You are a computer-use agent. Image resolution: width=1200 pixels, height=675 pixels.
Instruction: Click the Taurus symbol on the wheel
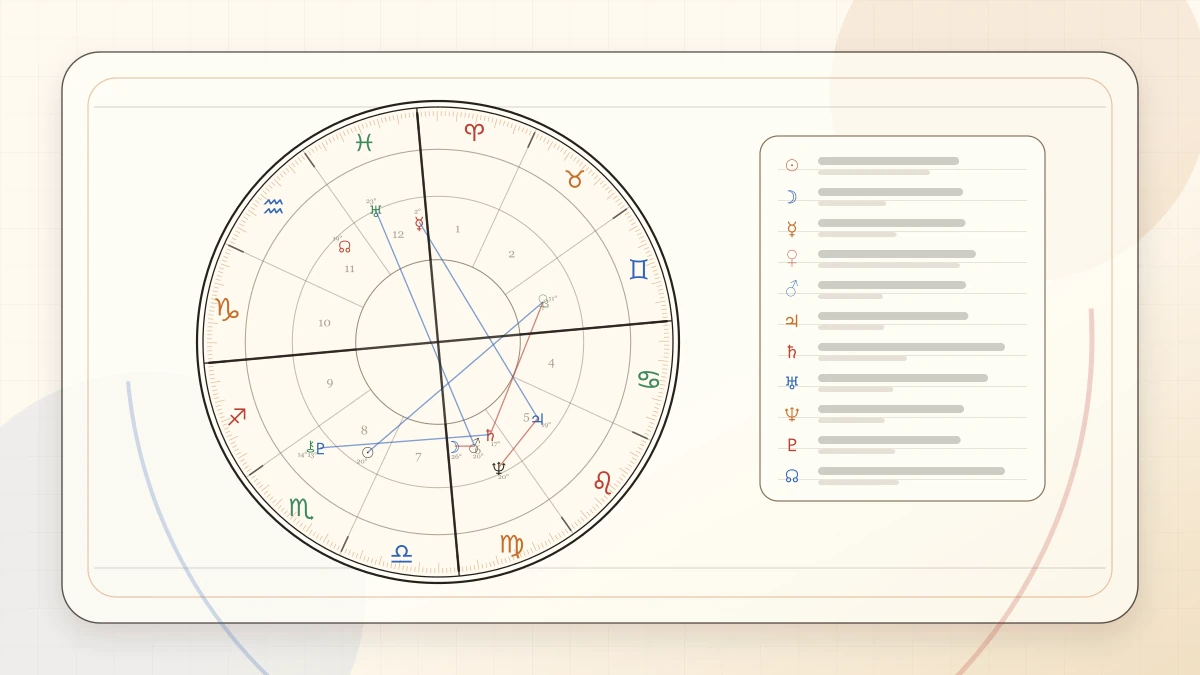(575, 179)
